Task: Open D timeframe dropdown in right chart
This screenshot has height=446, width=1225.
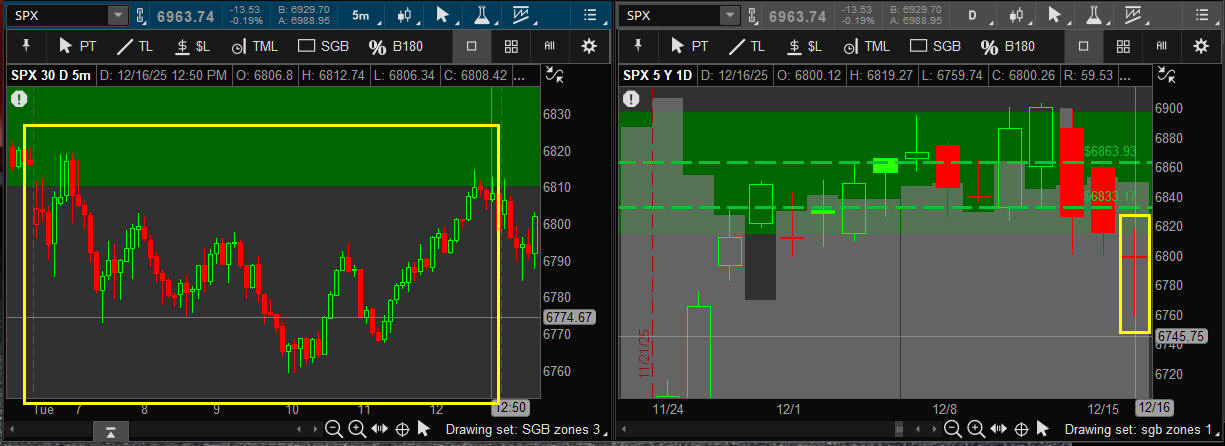Action: (972, 15)
